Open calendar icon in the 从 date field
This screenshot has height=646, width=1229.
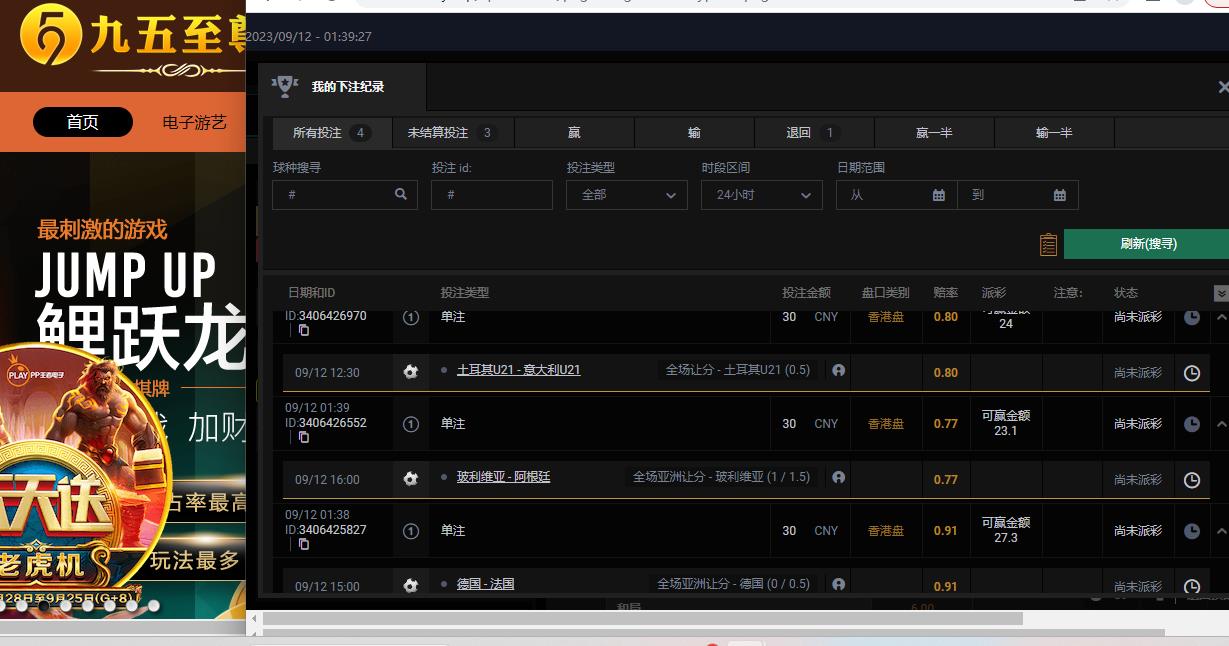click(x=938, y=195)
